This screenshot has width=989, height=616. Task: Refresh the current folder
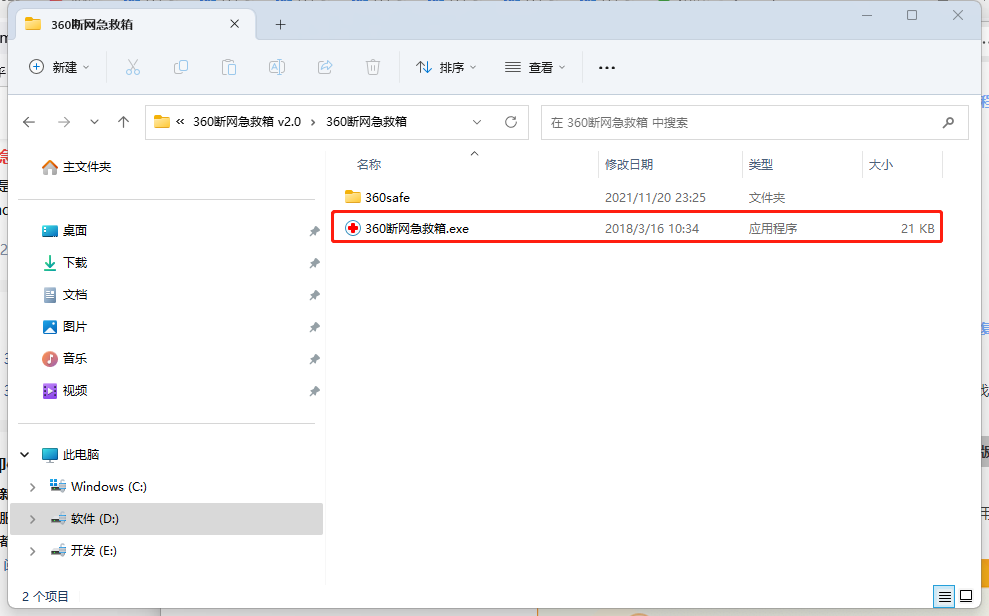[511, 122]
